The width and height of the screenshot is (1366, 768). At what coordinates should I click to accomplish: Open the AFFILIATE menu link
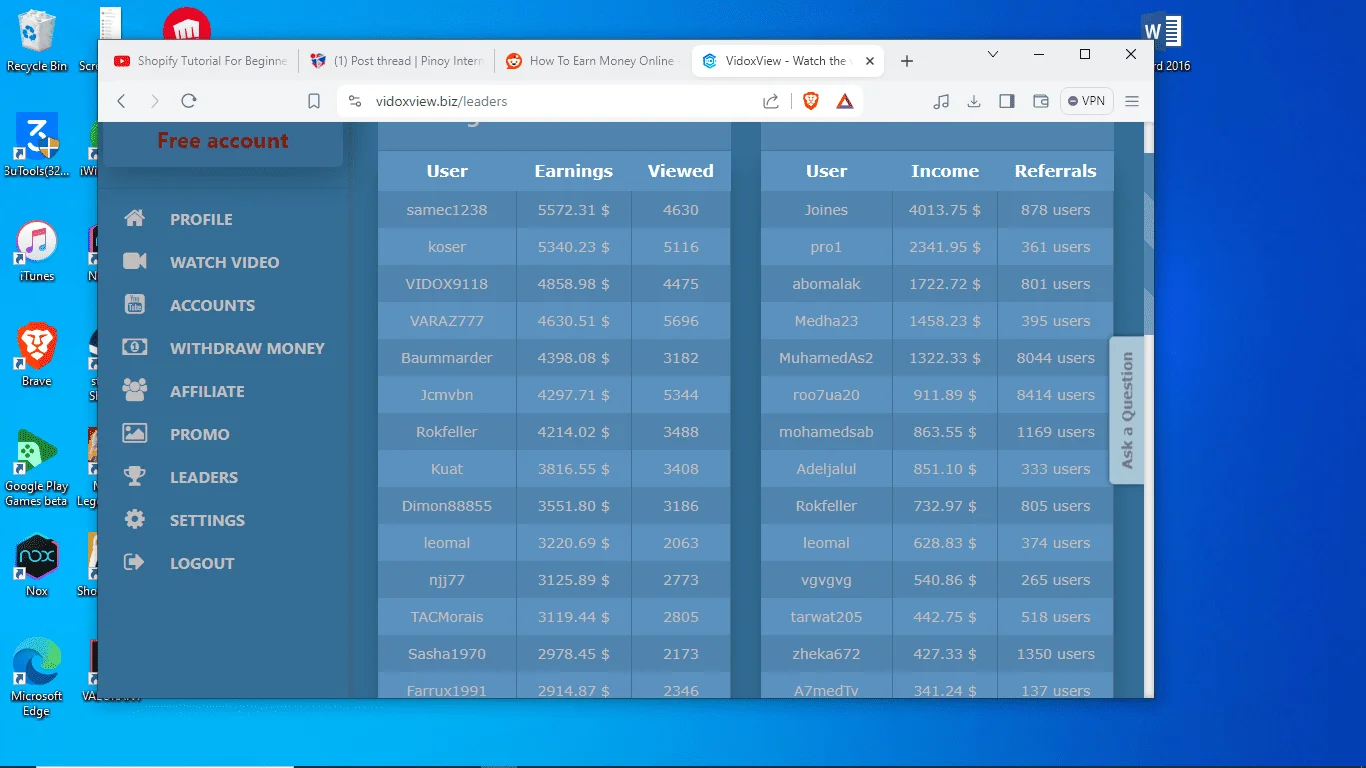click(207, 392)
